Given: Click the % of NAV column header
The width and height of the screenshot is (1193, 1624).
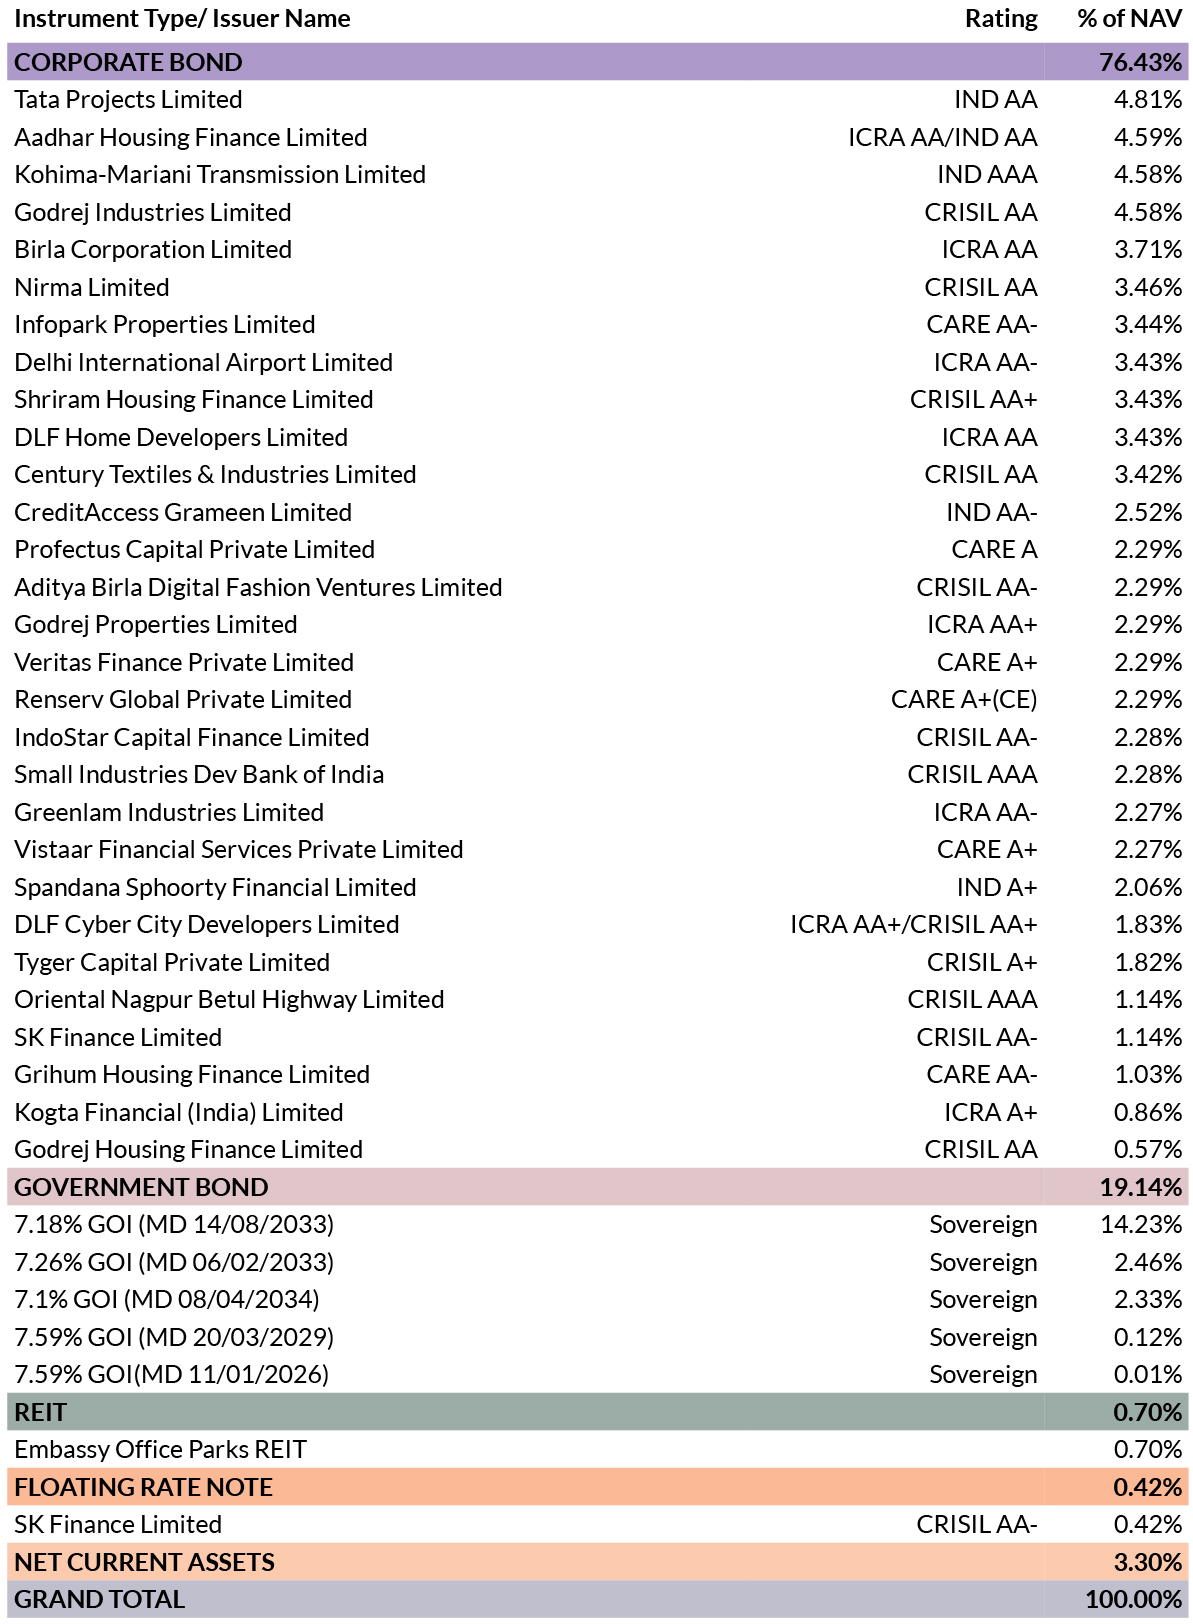Looking at the screenshot, I should [x=1130, y=19].
